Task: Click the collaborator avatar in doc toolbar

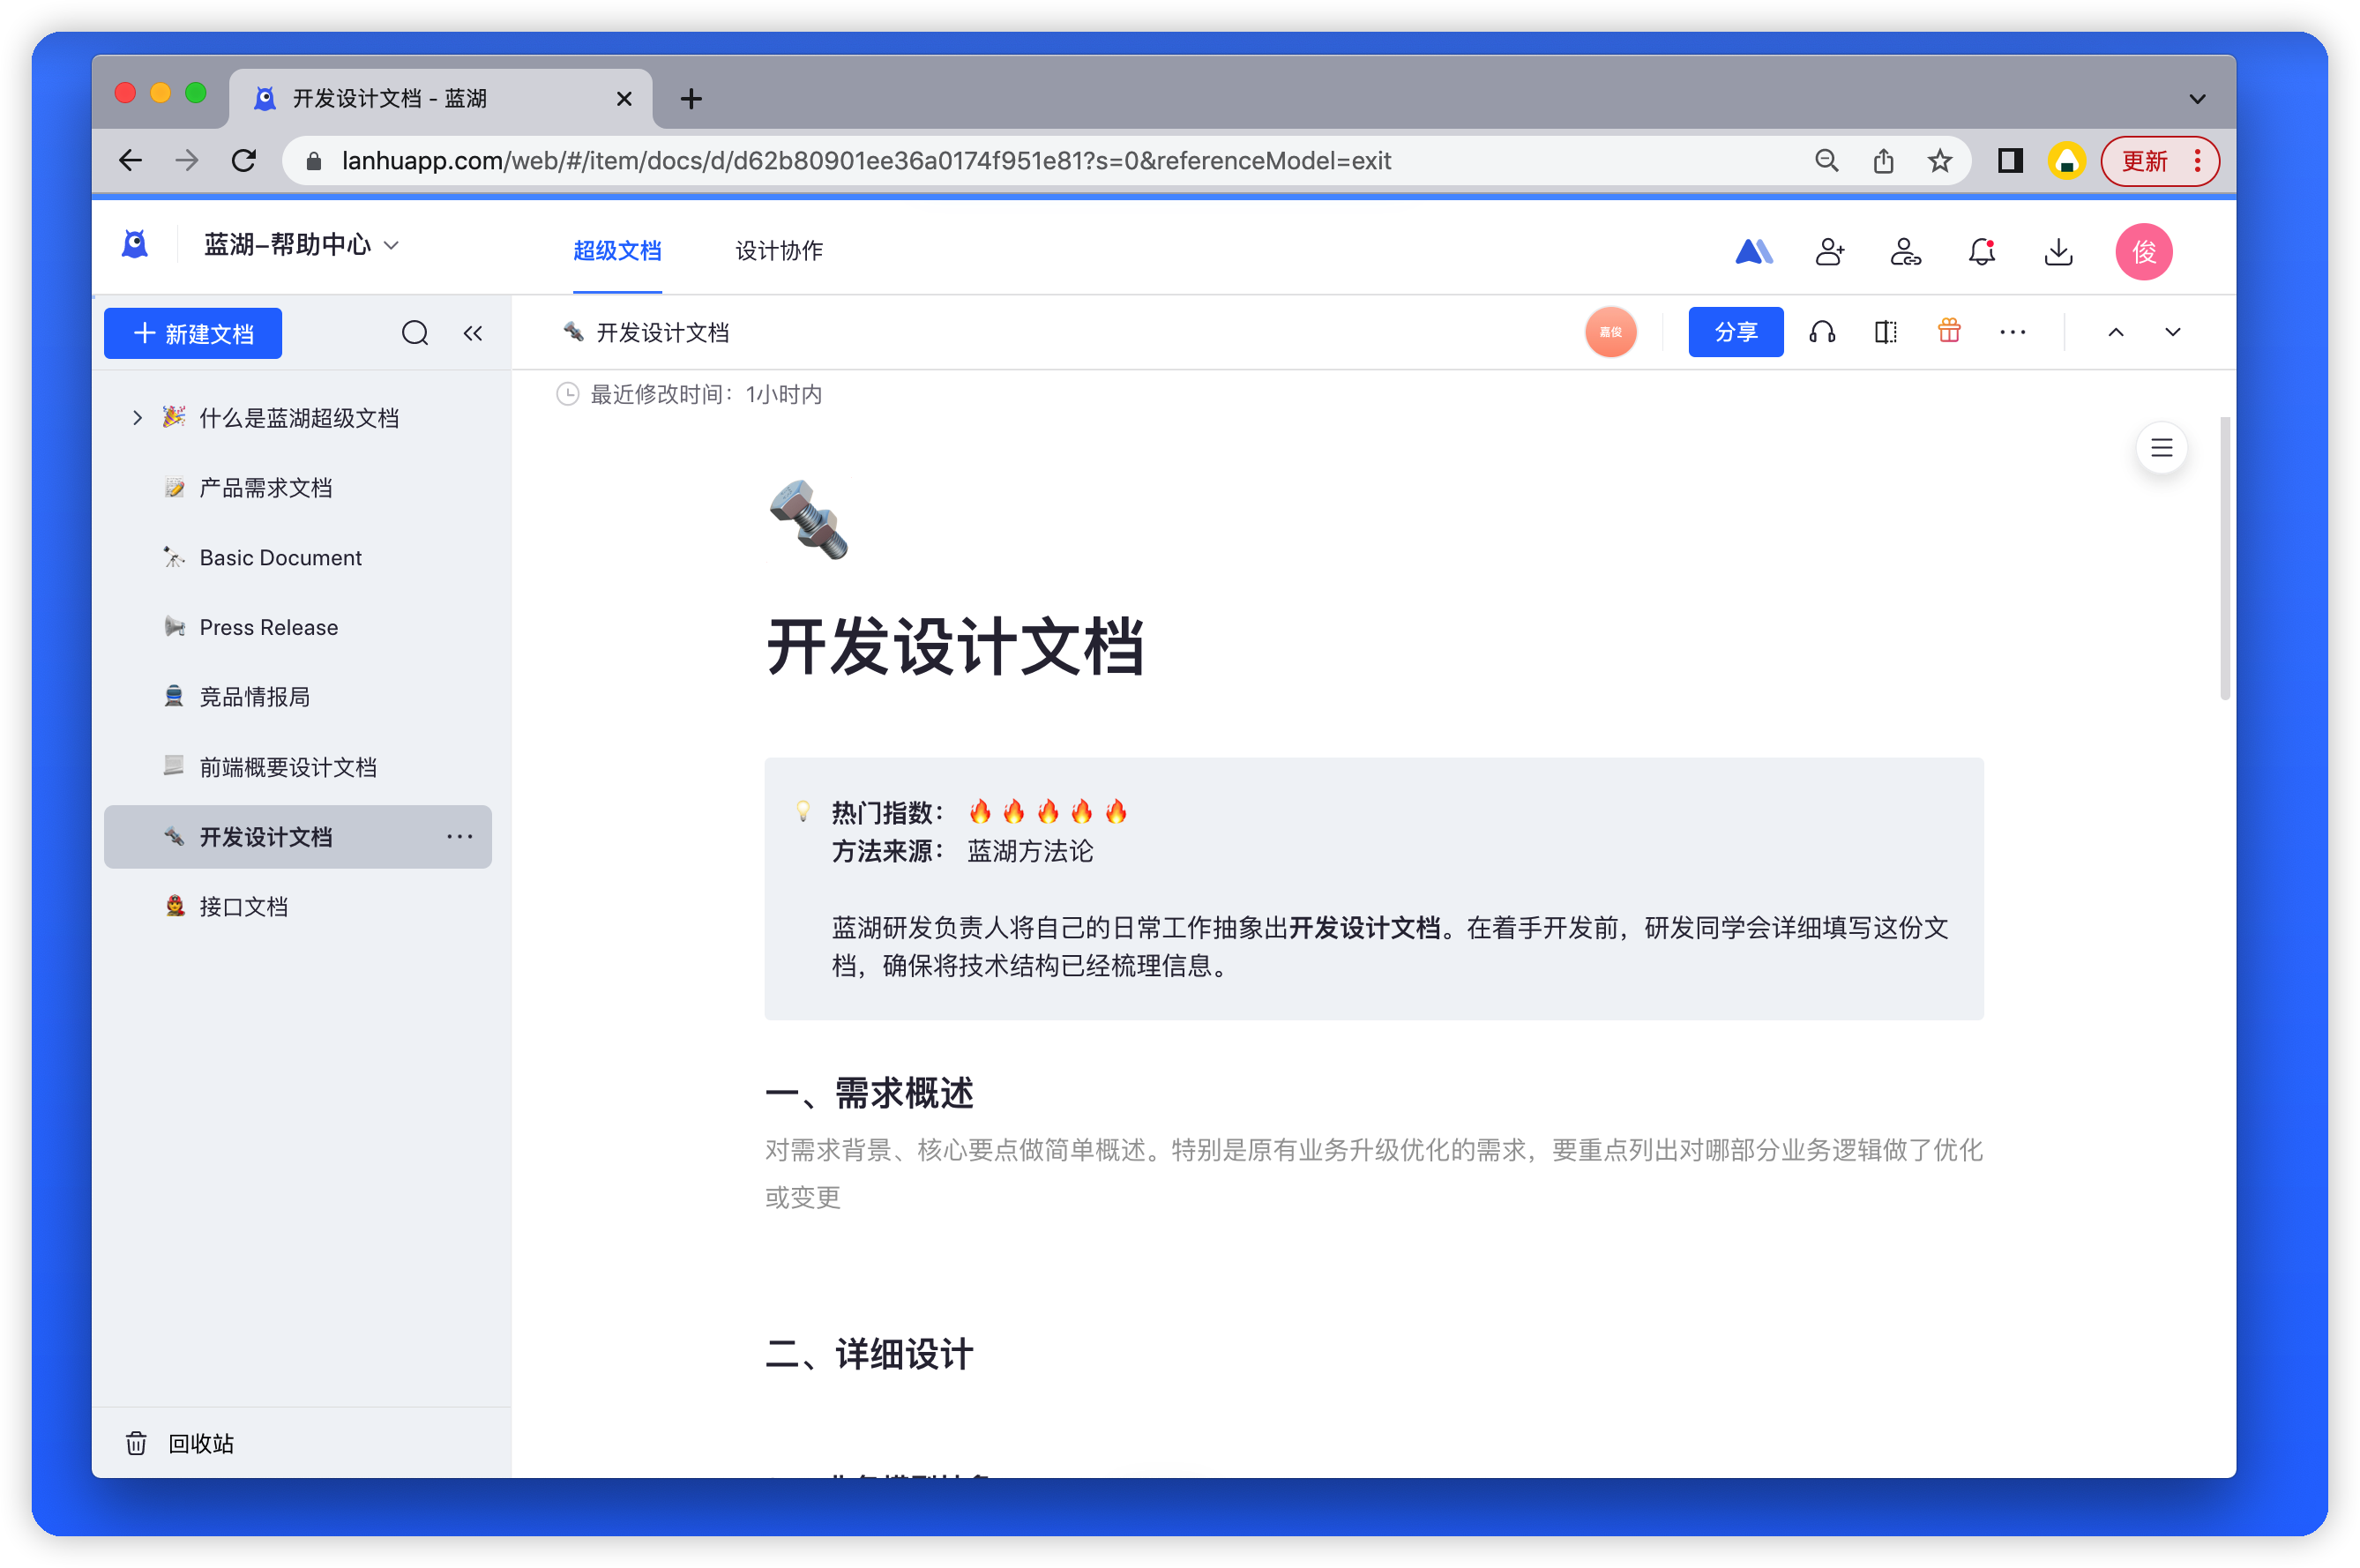Action: coord(1610,332)
